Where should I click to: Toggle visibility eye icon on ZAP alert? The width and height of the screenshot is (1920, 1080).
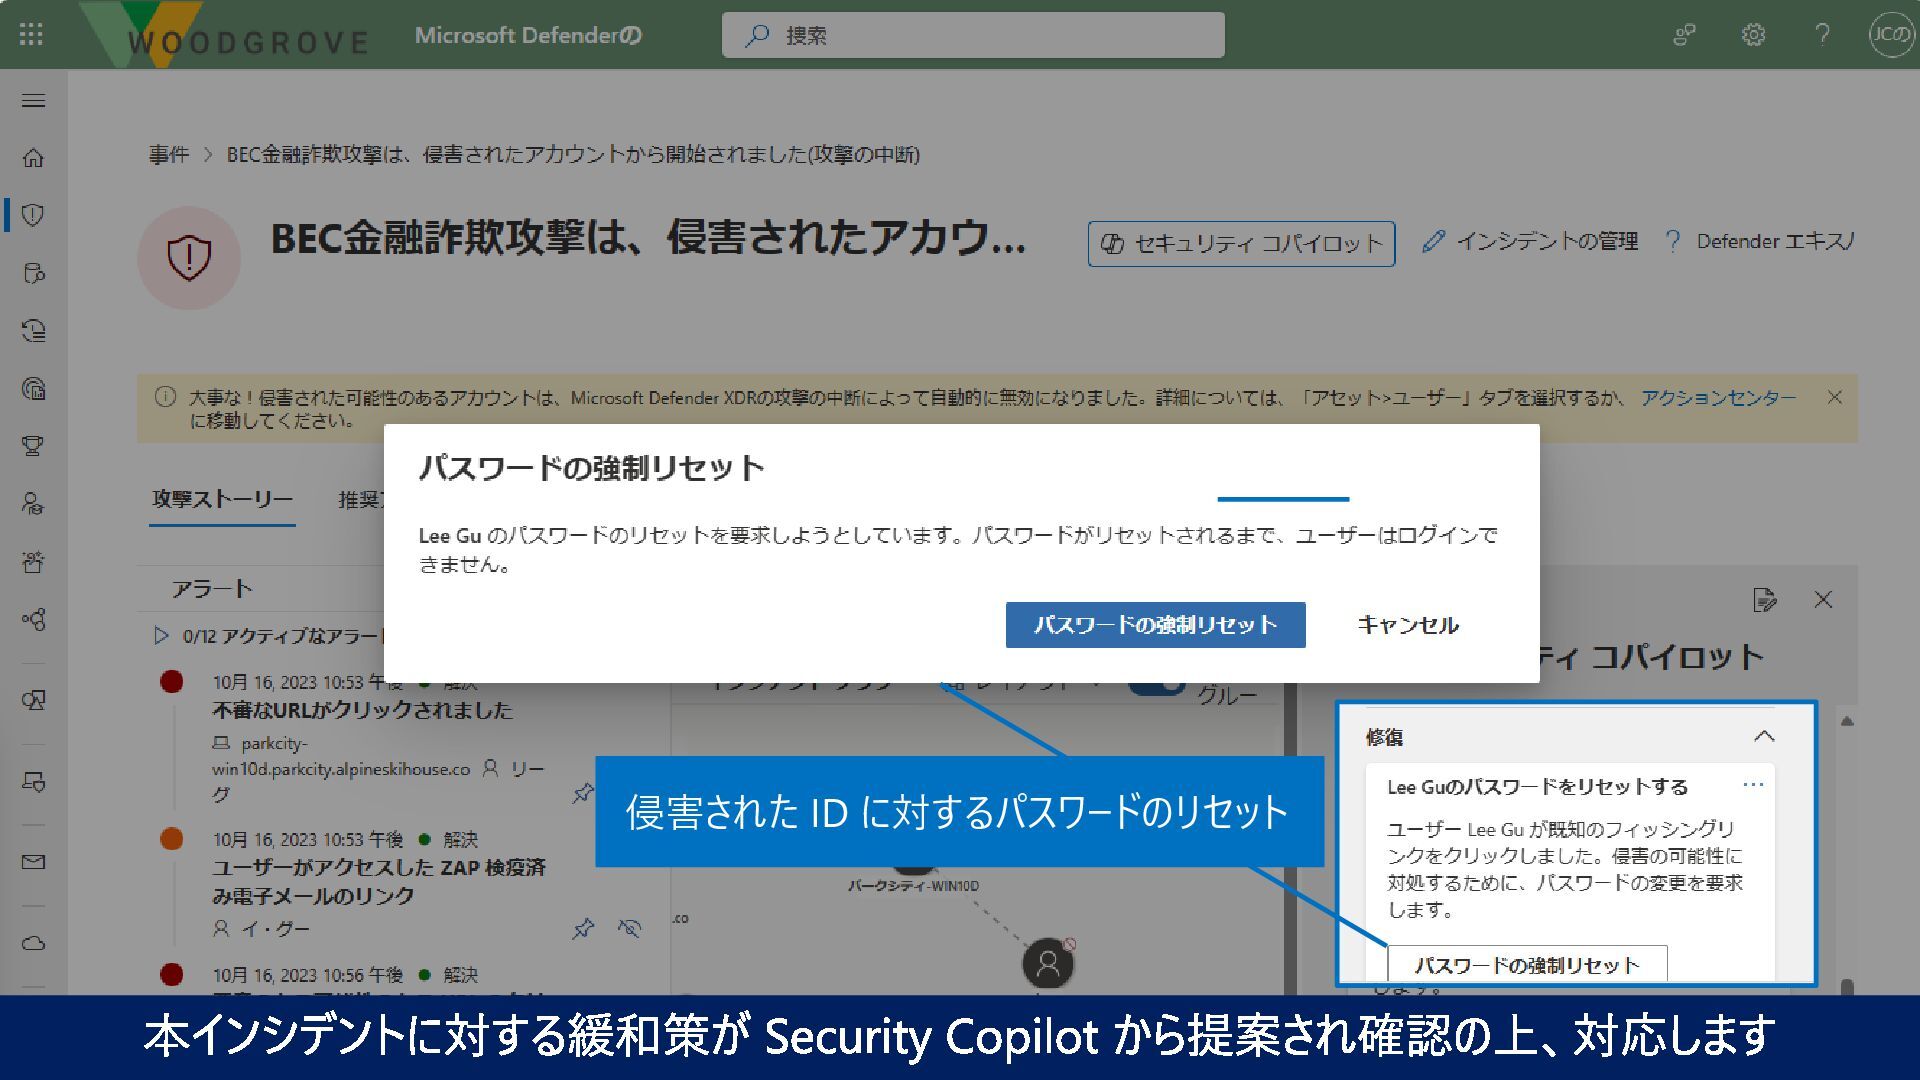pos(629,929)
